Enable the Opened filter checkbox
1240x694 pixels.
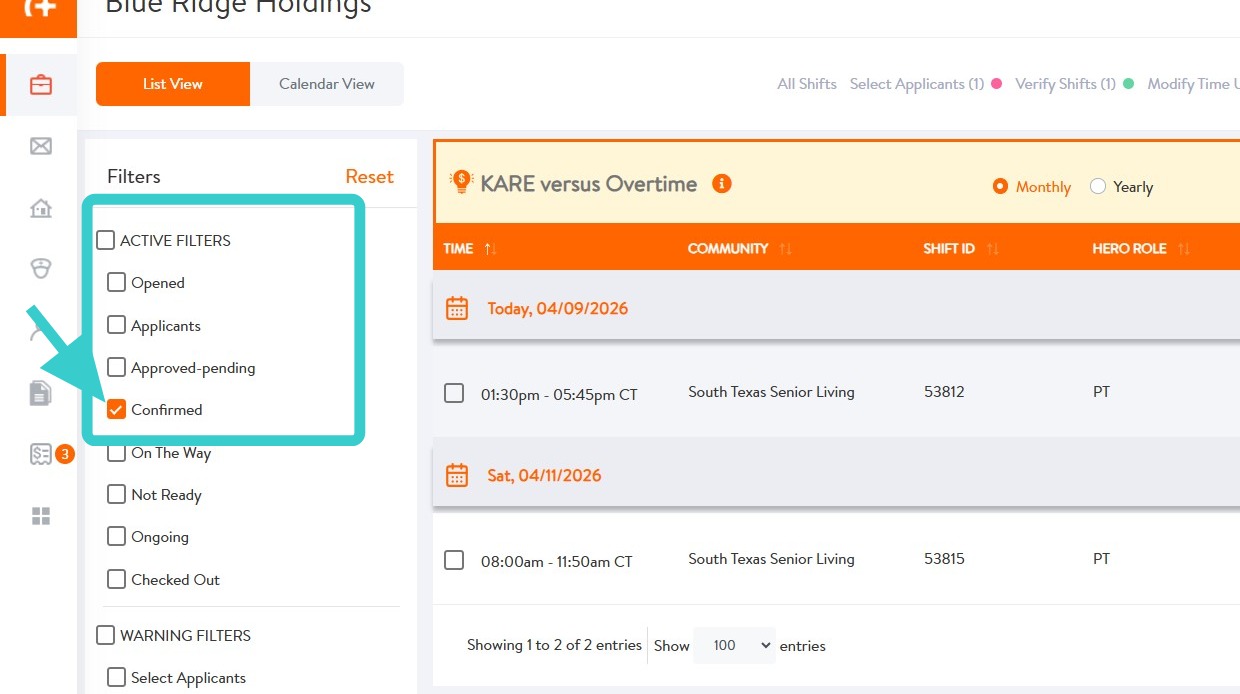[117, 283]
